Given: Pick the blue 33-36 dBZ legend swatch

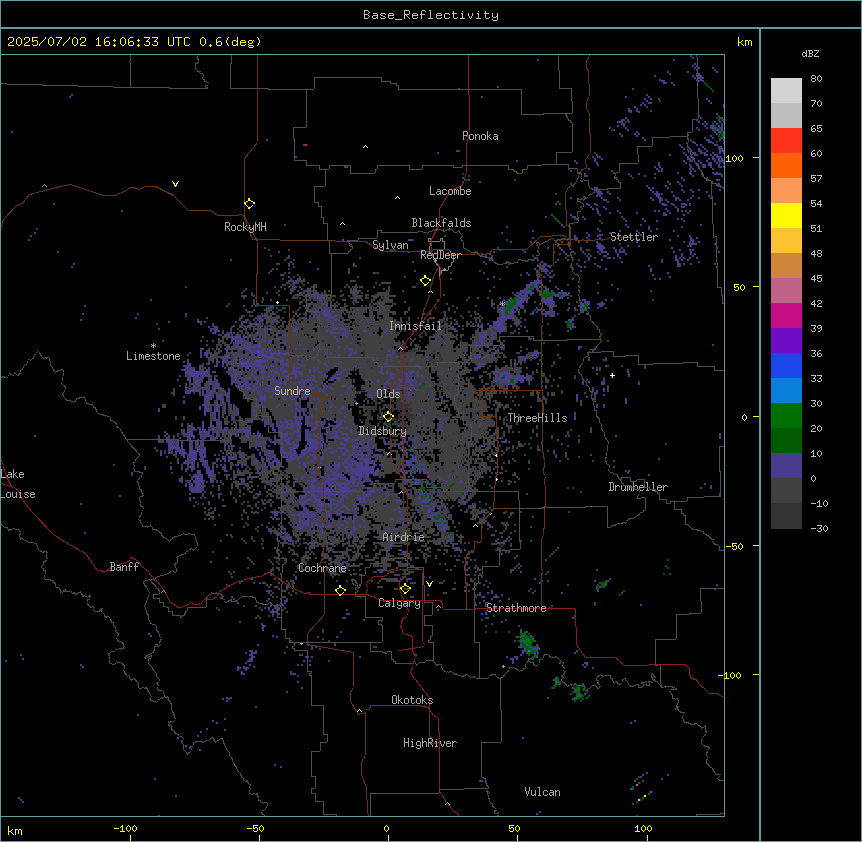Looking at the screenshot, I should tap(786, 365).
